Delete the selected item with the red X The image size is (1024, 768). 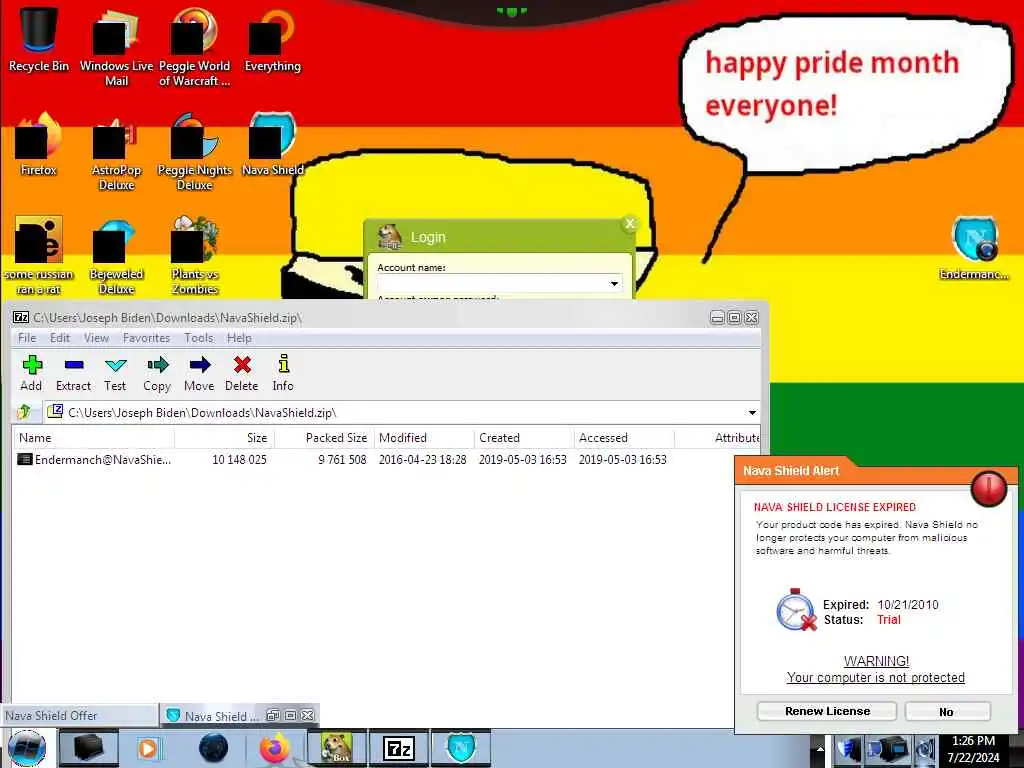pyautogui.click(x=242, y=373)
